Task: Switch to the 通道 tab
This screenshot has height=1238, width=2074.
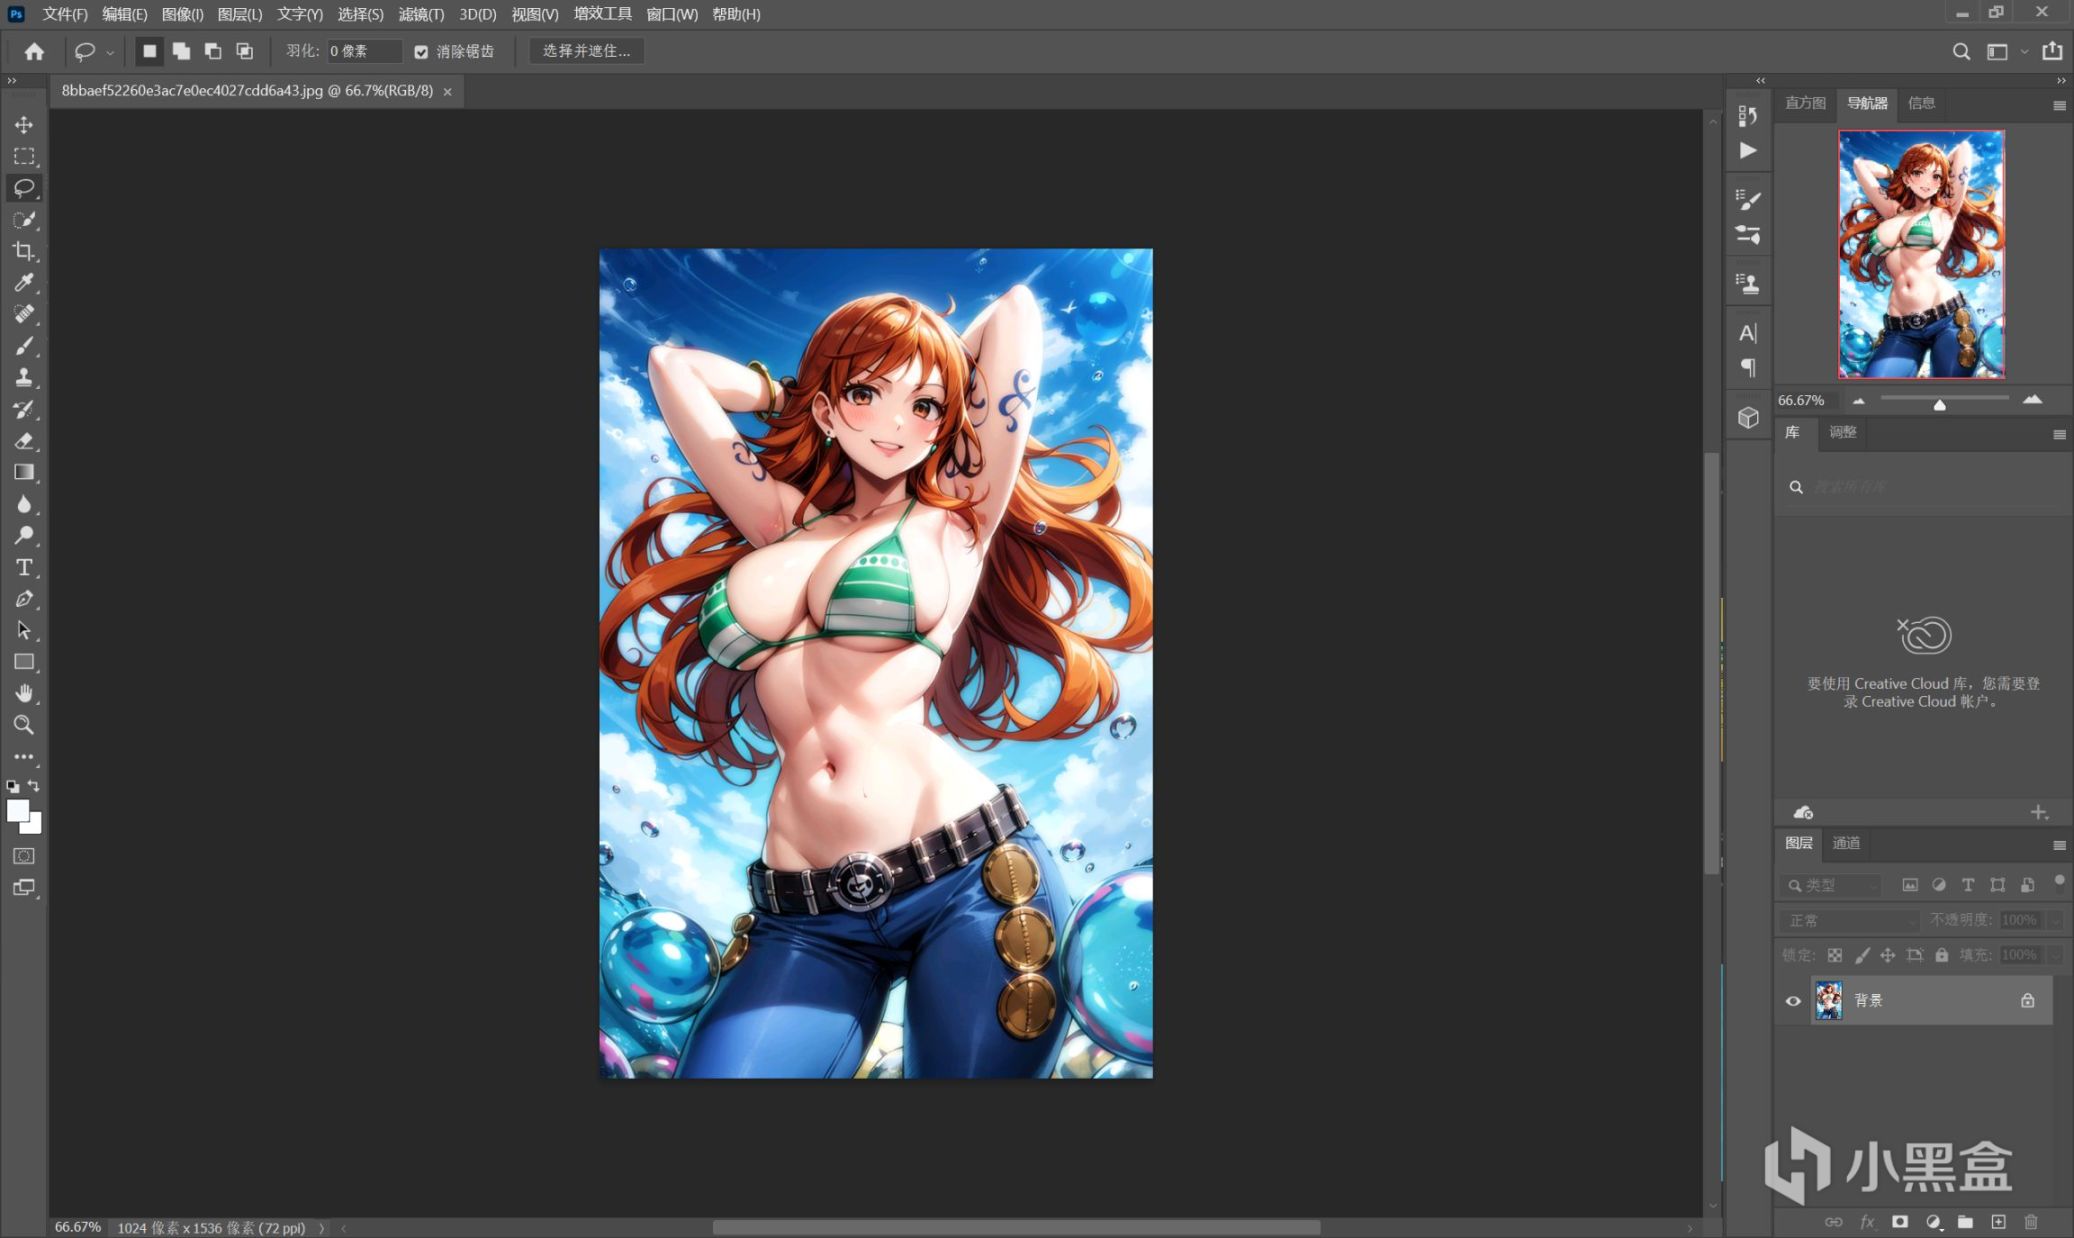Action: [x=1846, y=843]
